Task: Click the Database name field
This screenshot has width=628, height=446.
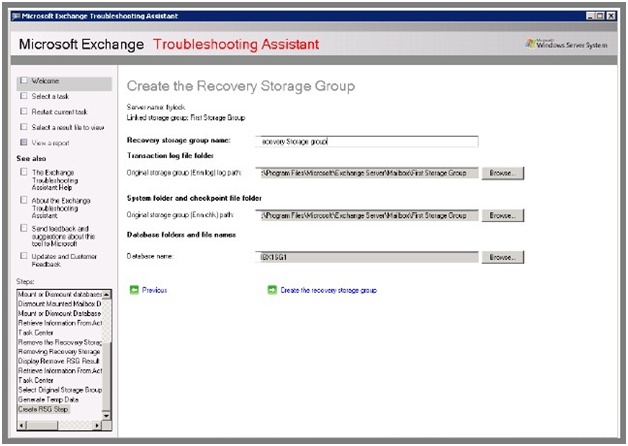Action: pos(366,257)
